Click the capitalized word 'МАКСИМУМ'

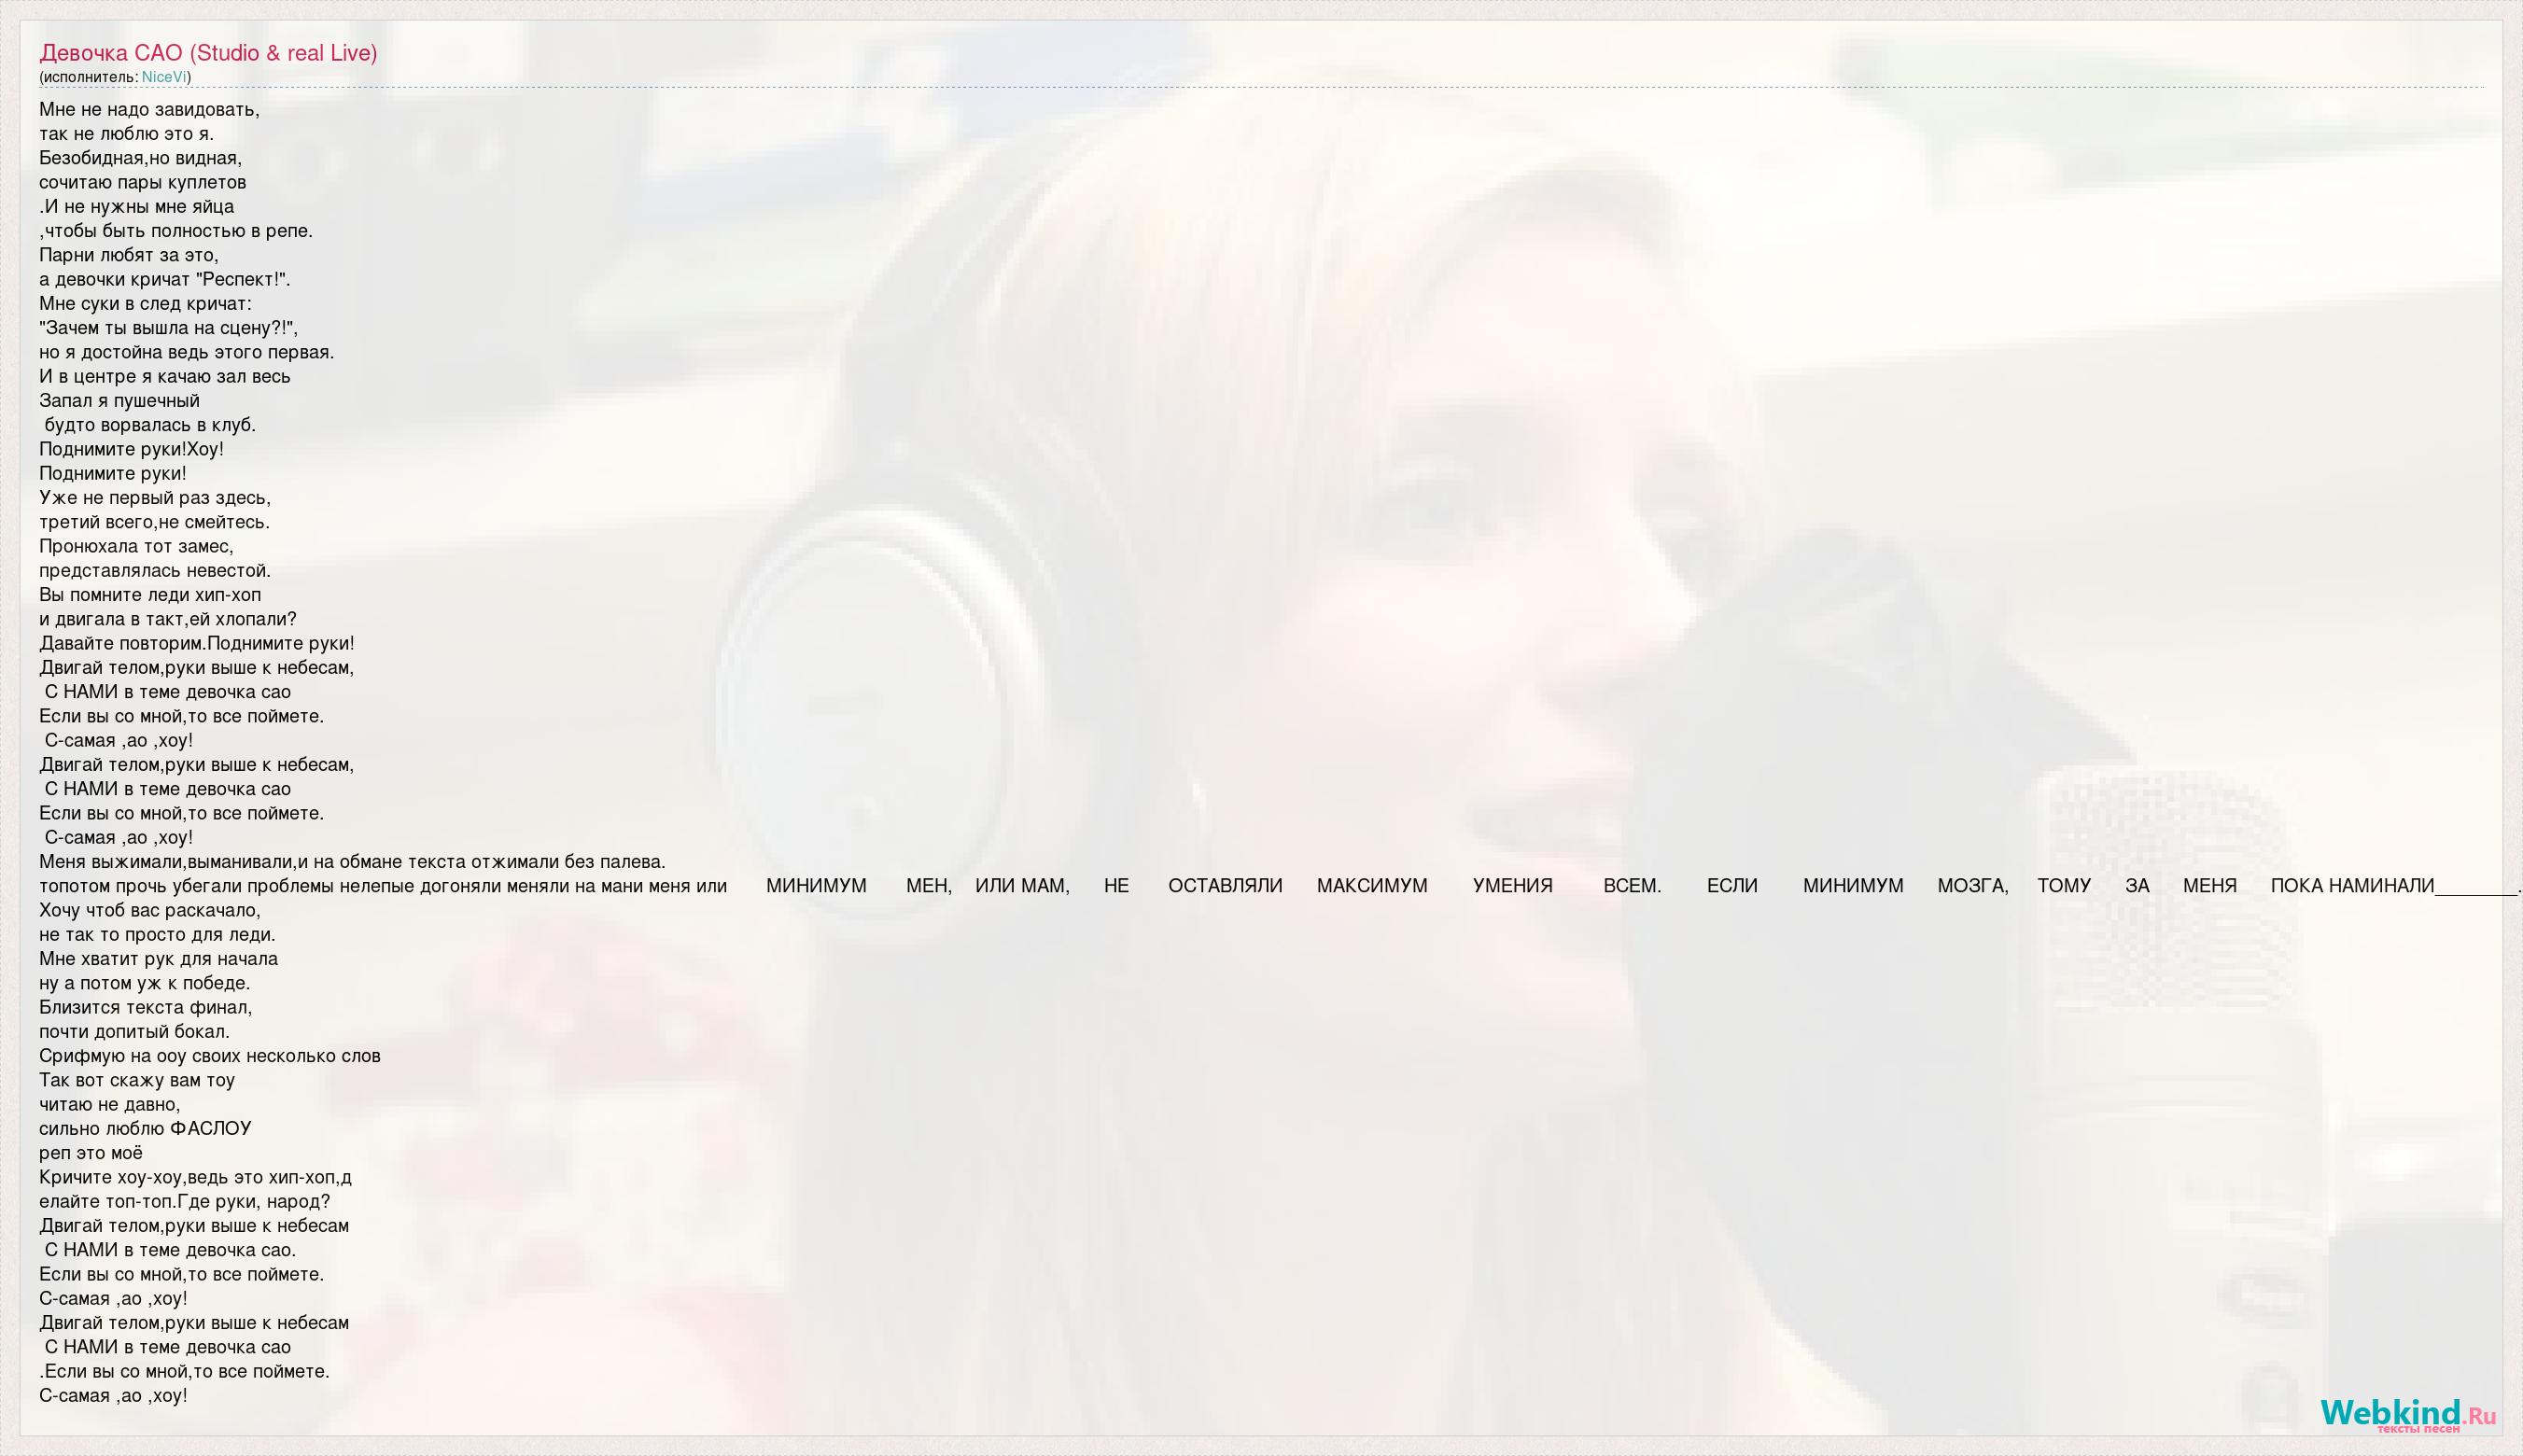tap(1371, 886)
